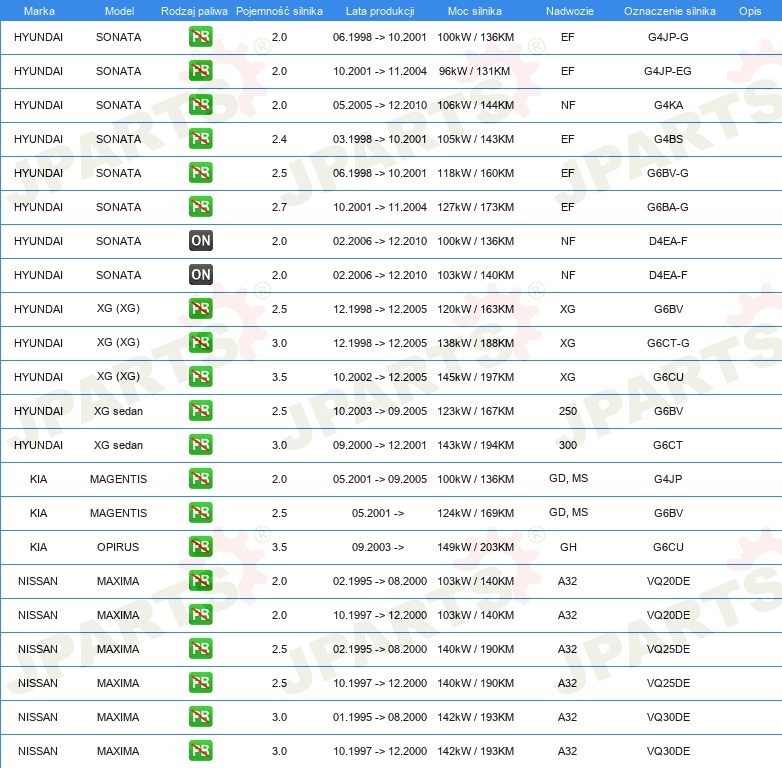Click power value 127kW / 173KM
This screenshot has width=782, height=768.
tap(475, 206)
